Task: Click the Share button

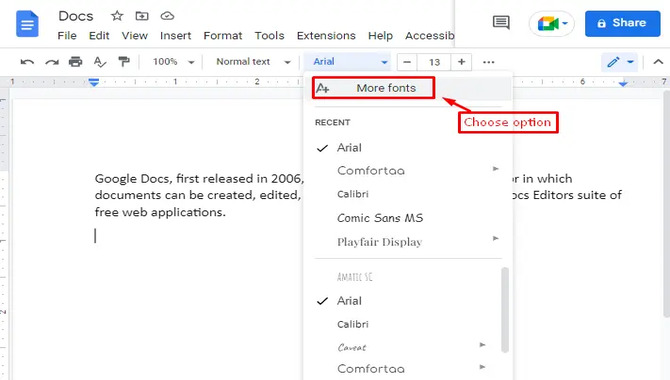Action: click(623, 24)
